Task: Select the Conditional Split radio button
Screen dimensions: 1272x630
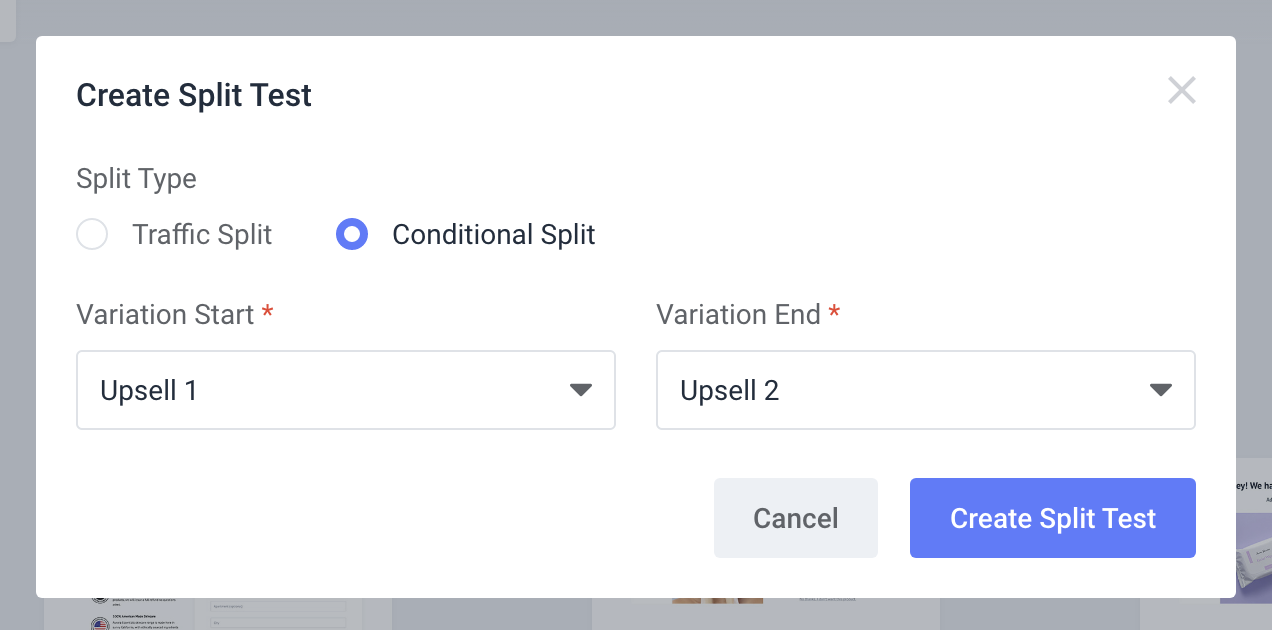Action: point(352,235)
